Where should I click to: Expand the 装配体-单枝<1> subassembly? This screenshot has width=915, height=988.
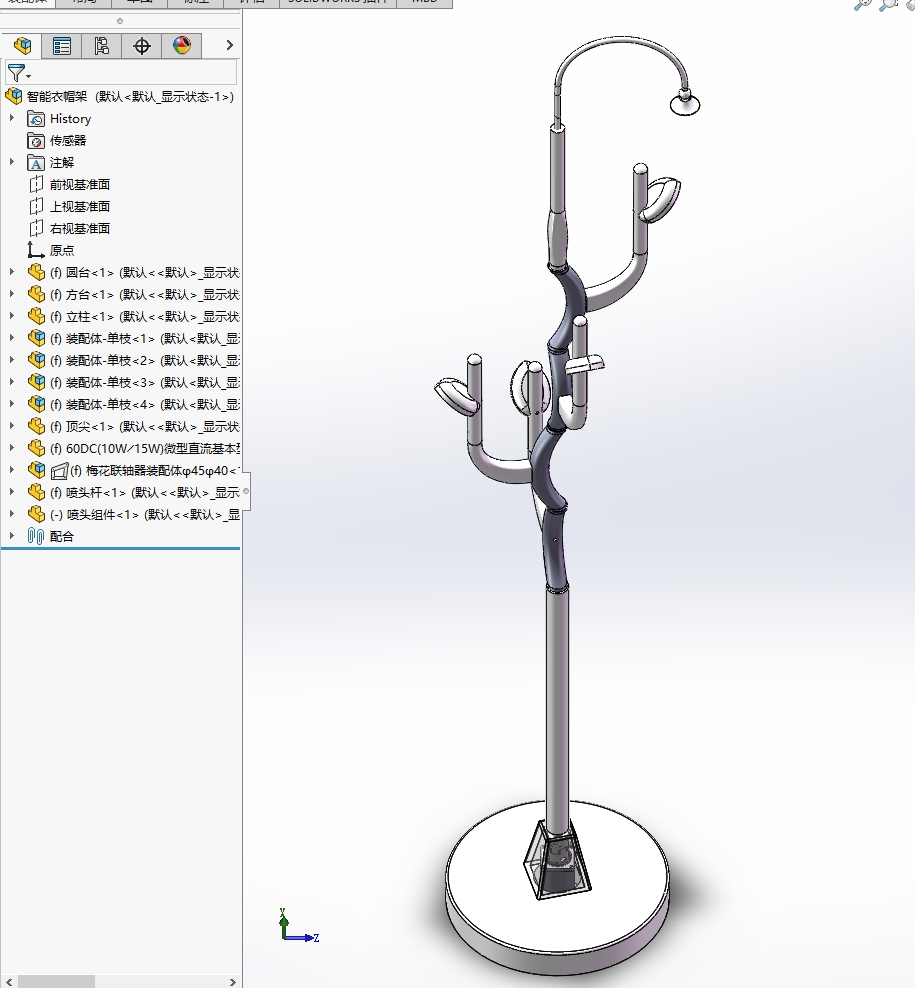11,338
